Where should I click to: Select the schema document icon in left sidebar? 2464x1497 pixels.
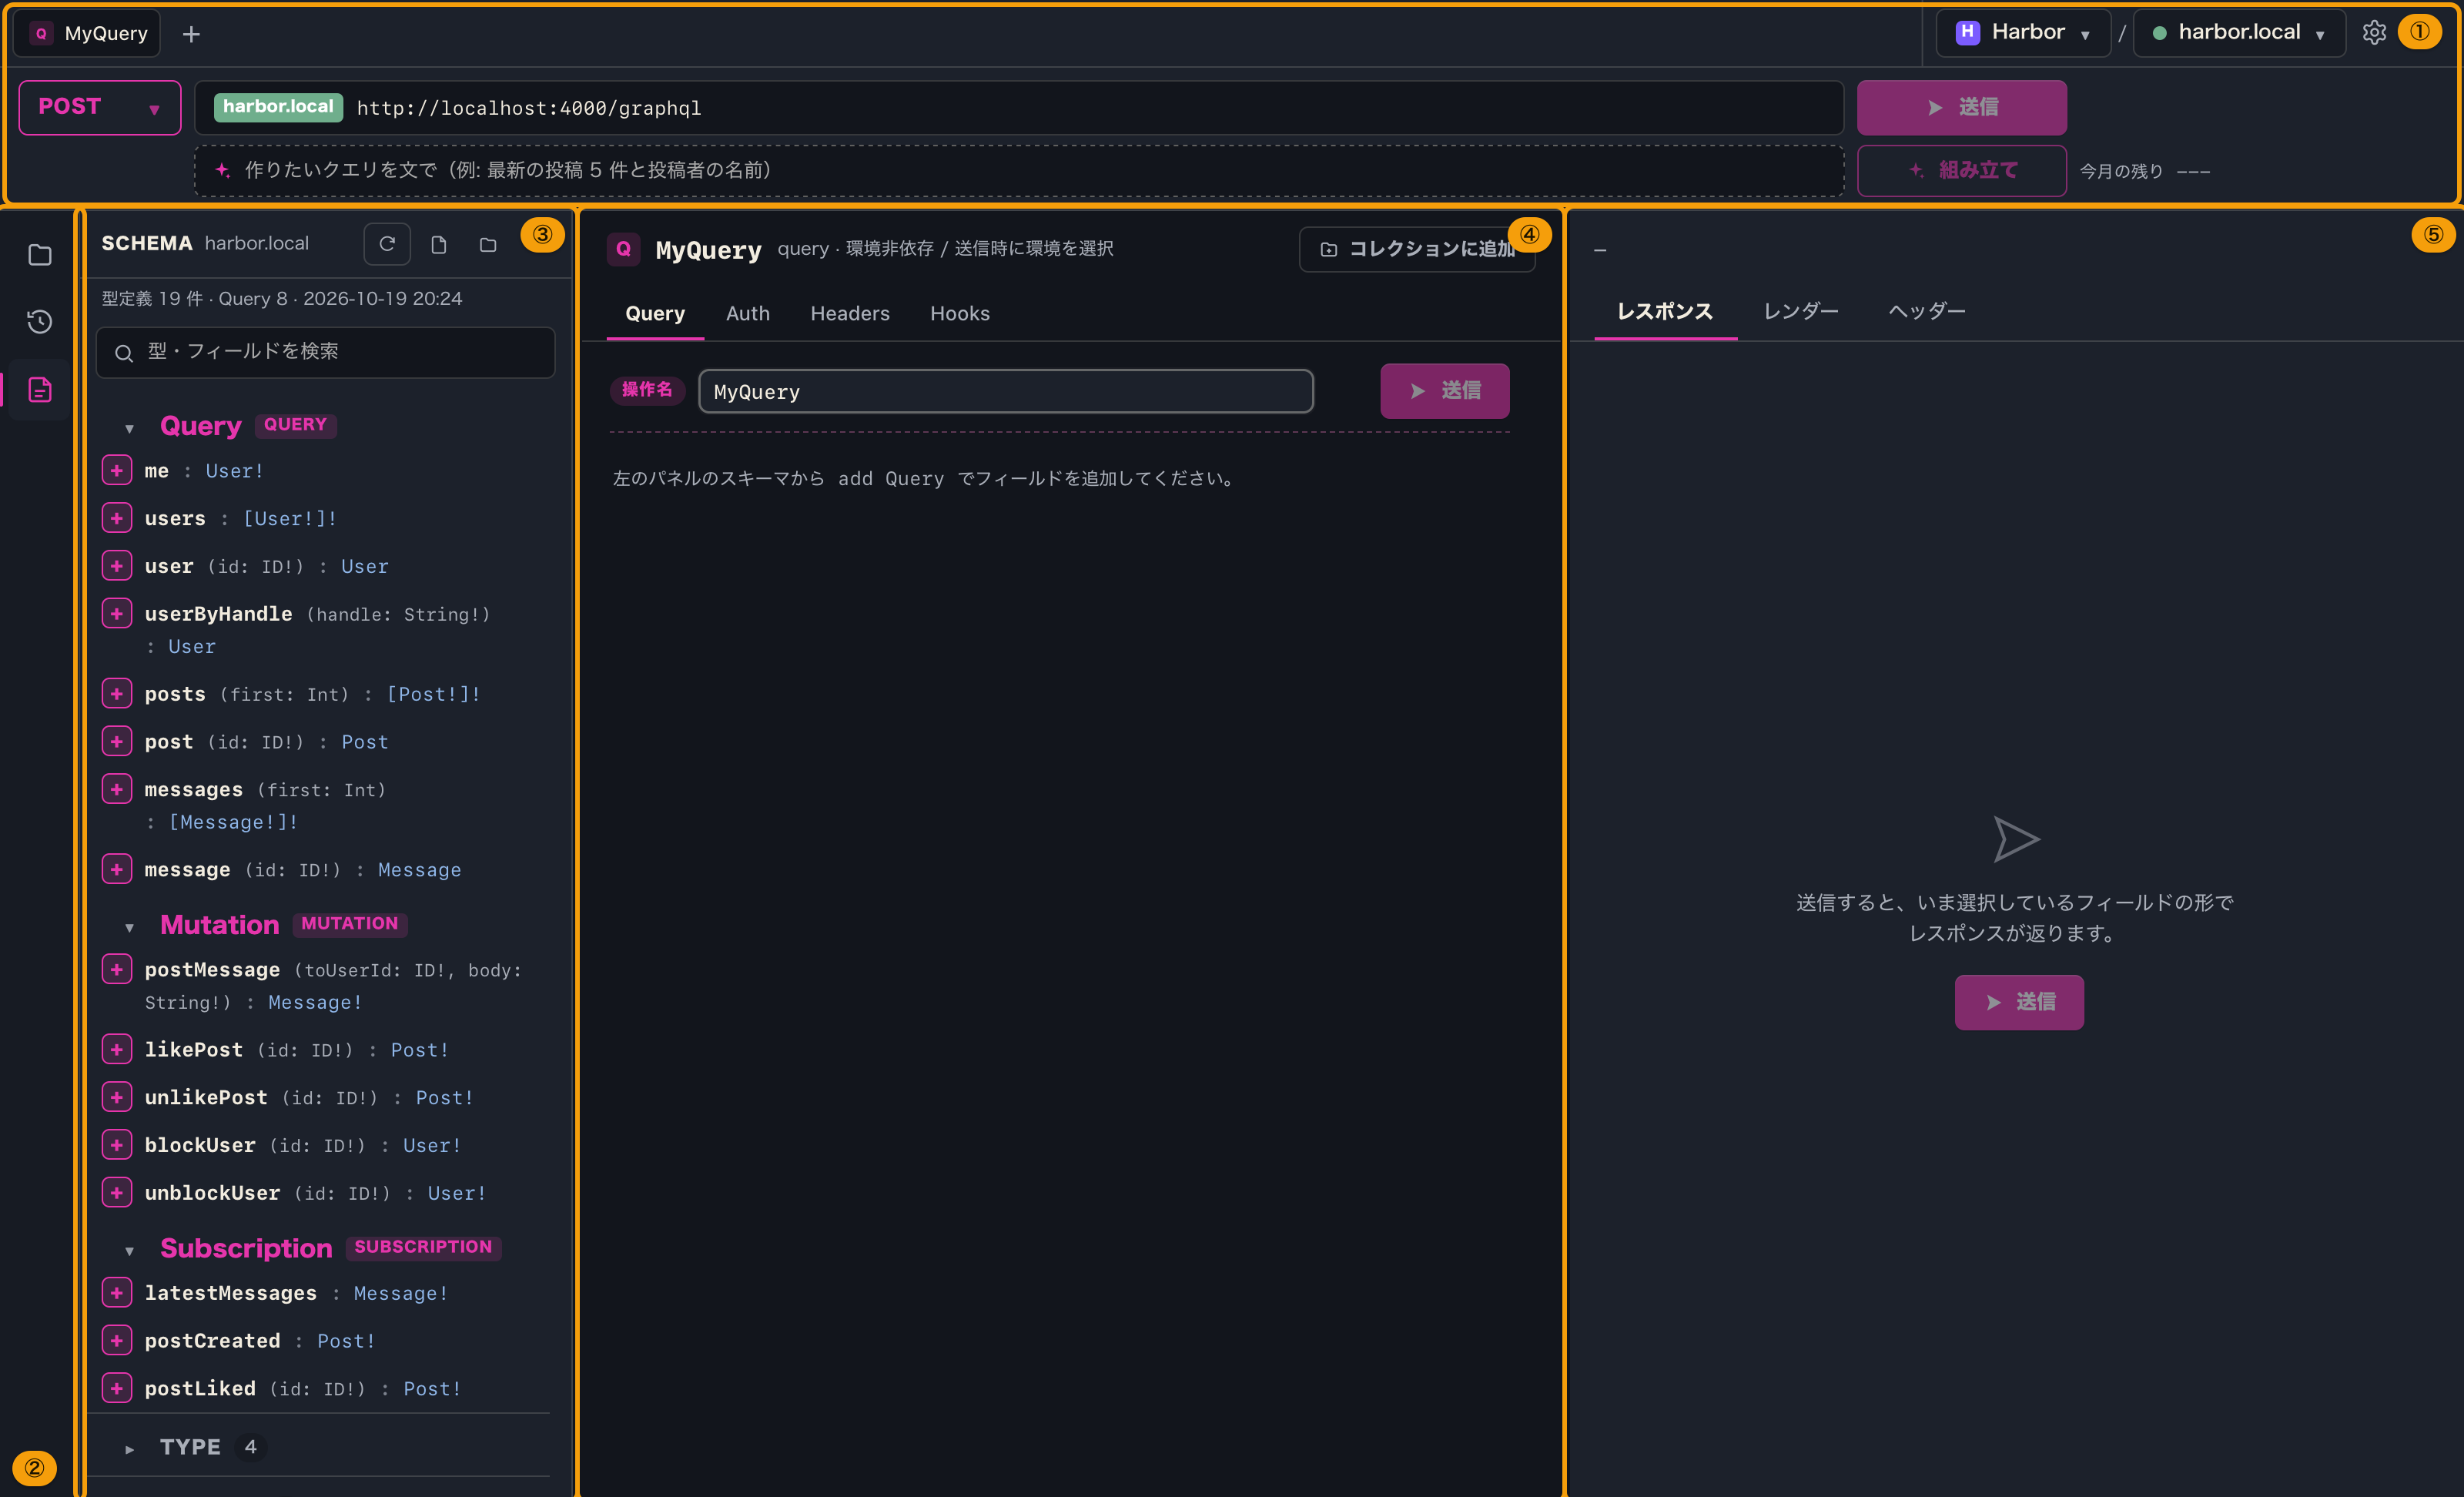(x=39, y=389)
